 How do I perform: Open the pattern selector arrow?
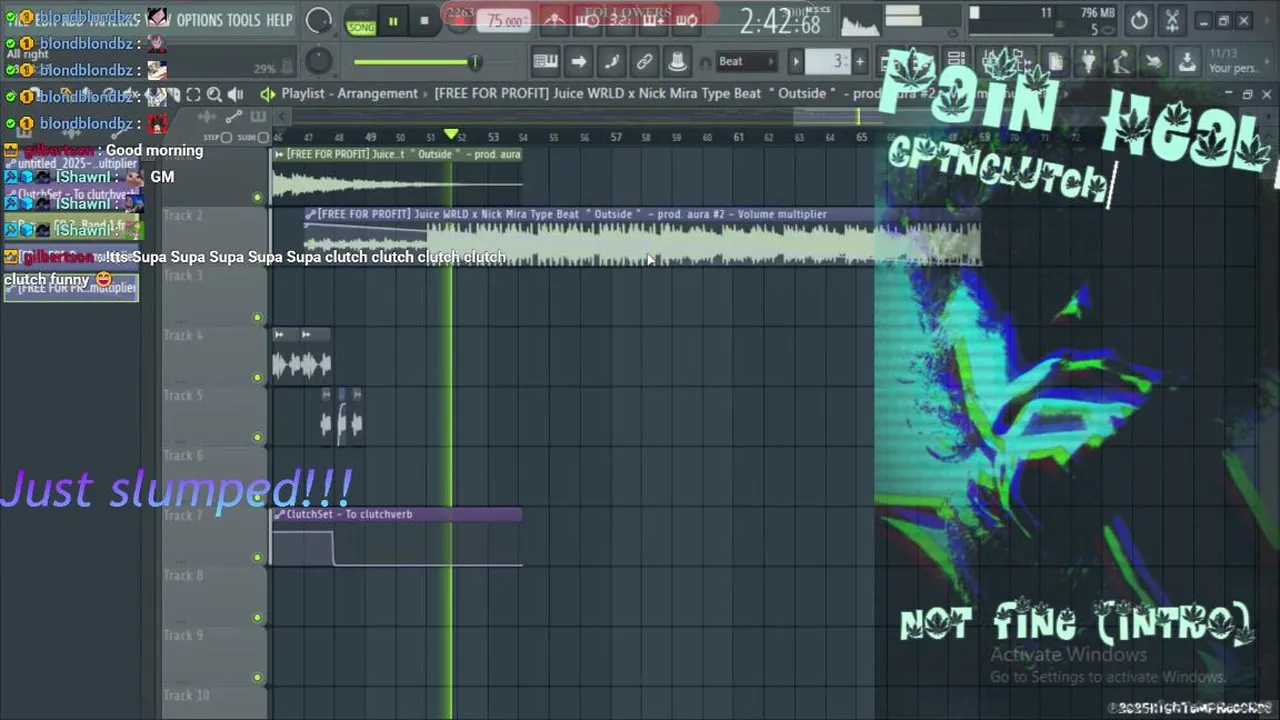pos(796,62)
